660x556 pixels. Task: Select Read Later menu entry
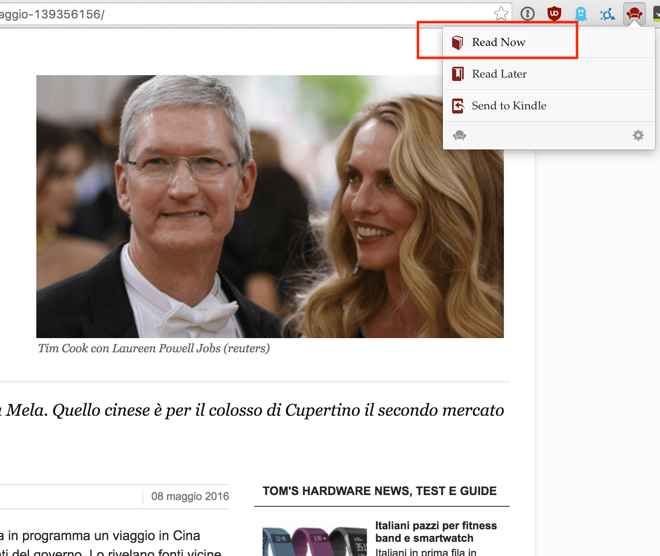pyautogui.click(x=499, y=74)
